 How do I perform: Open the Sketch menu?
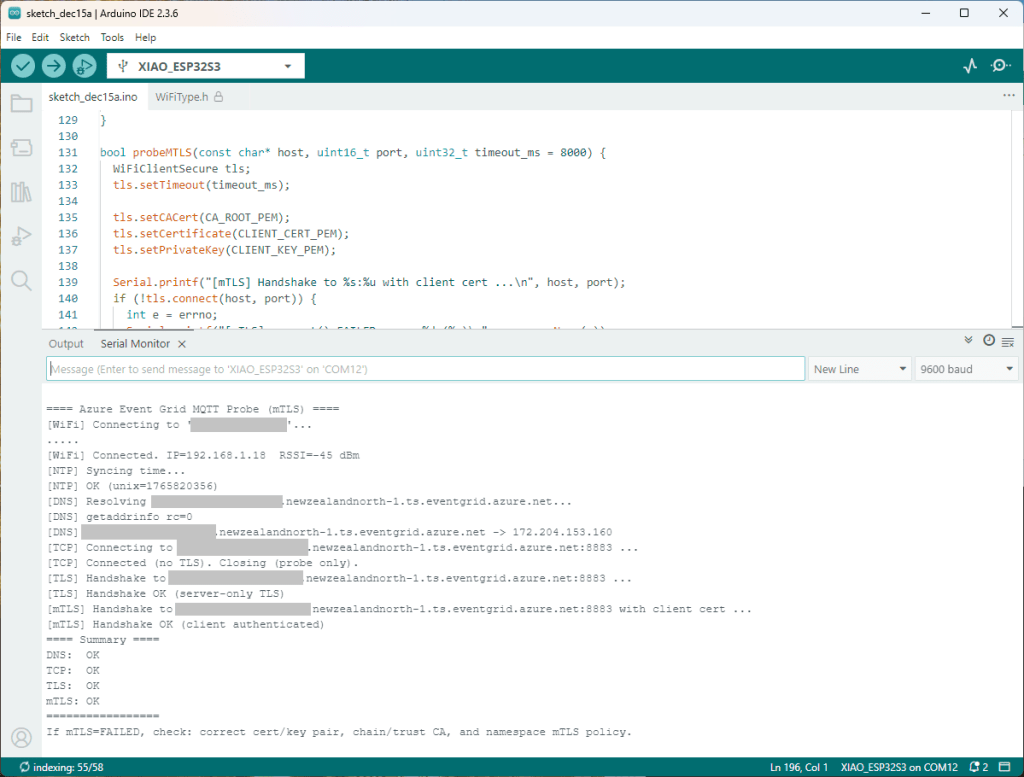[74, 37]
